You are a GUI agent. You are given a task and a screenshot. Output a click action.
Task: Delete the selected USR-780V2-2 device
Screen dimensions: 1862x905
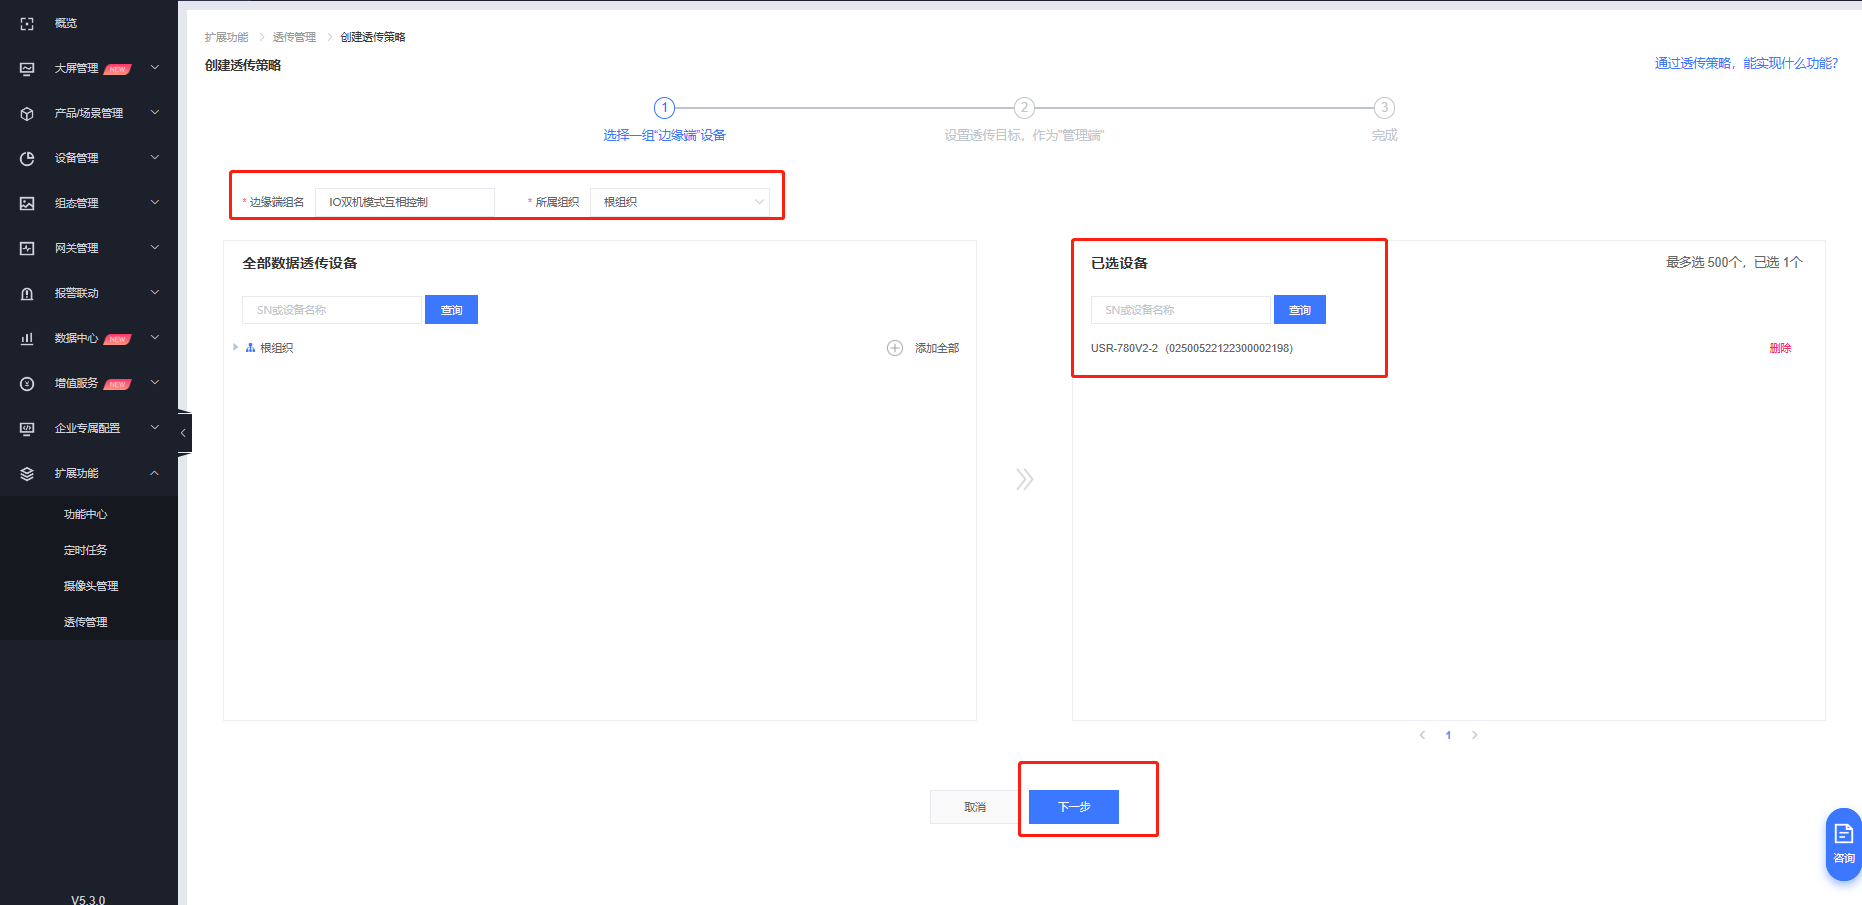1780,348
